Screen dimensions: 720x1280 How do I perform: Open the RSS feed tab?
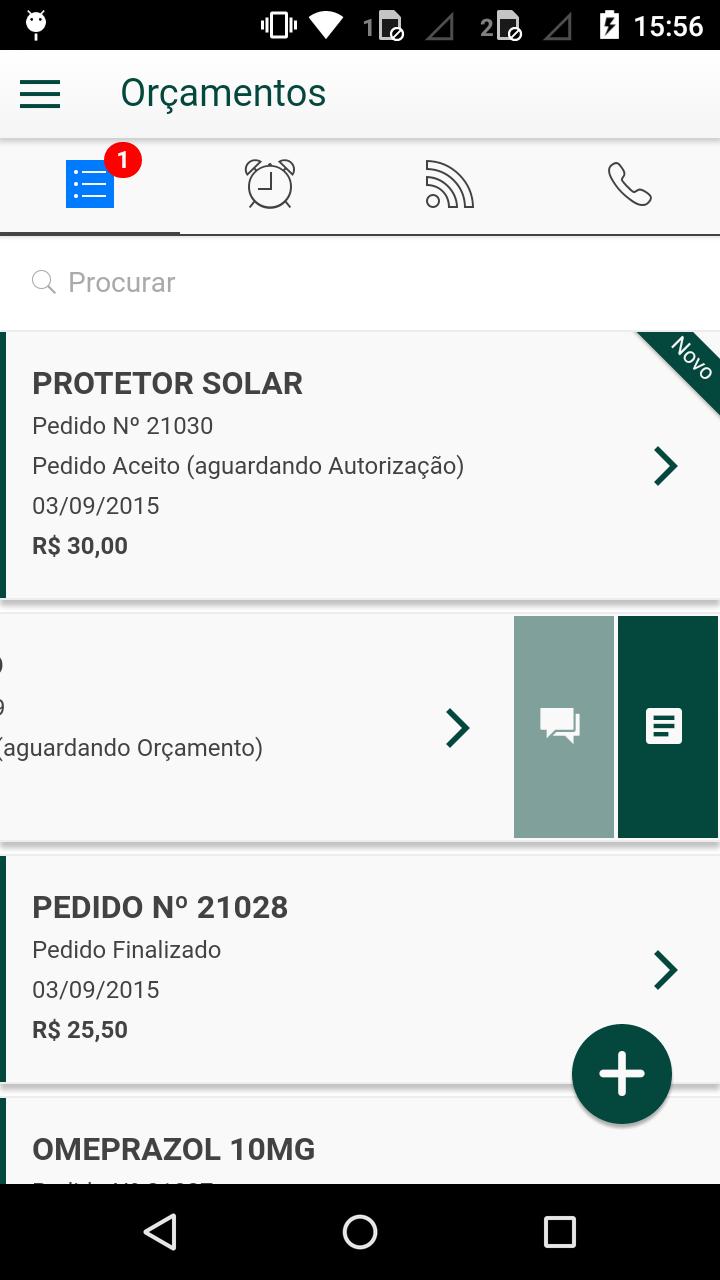click(450, 184)
